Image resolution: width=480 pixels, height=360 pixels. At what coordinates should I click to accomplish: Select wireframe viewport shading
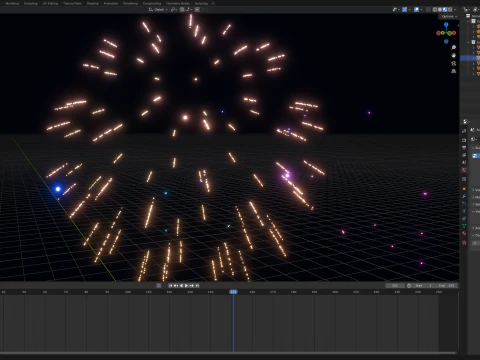(435, 9)
